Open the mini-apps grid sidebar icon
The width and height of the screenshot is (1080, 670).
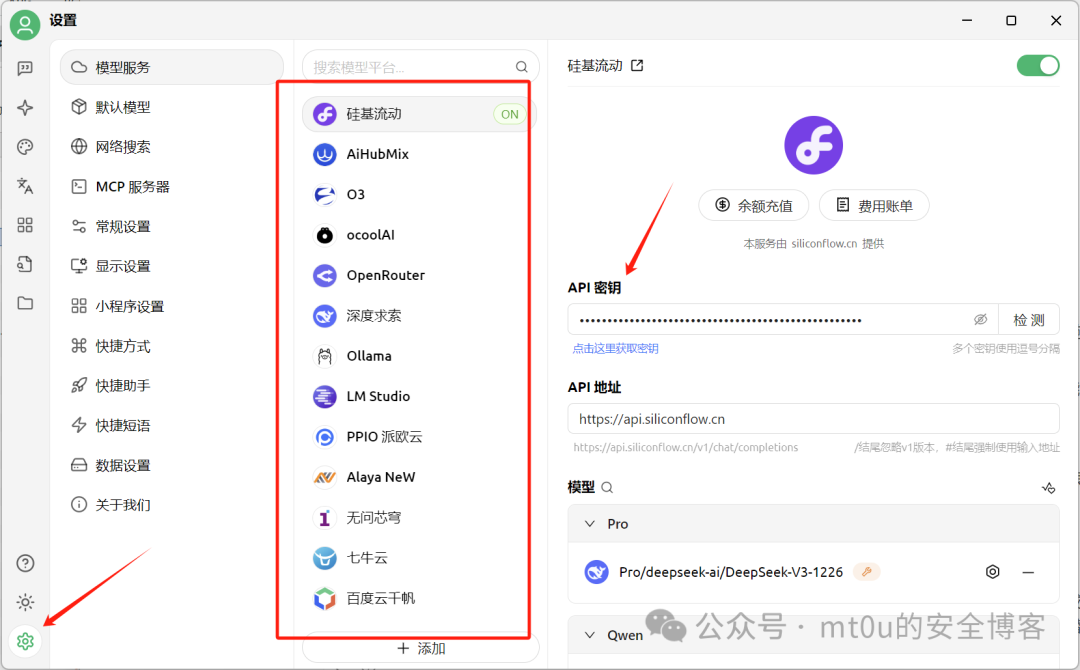25,225
